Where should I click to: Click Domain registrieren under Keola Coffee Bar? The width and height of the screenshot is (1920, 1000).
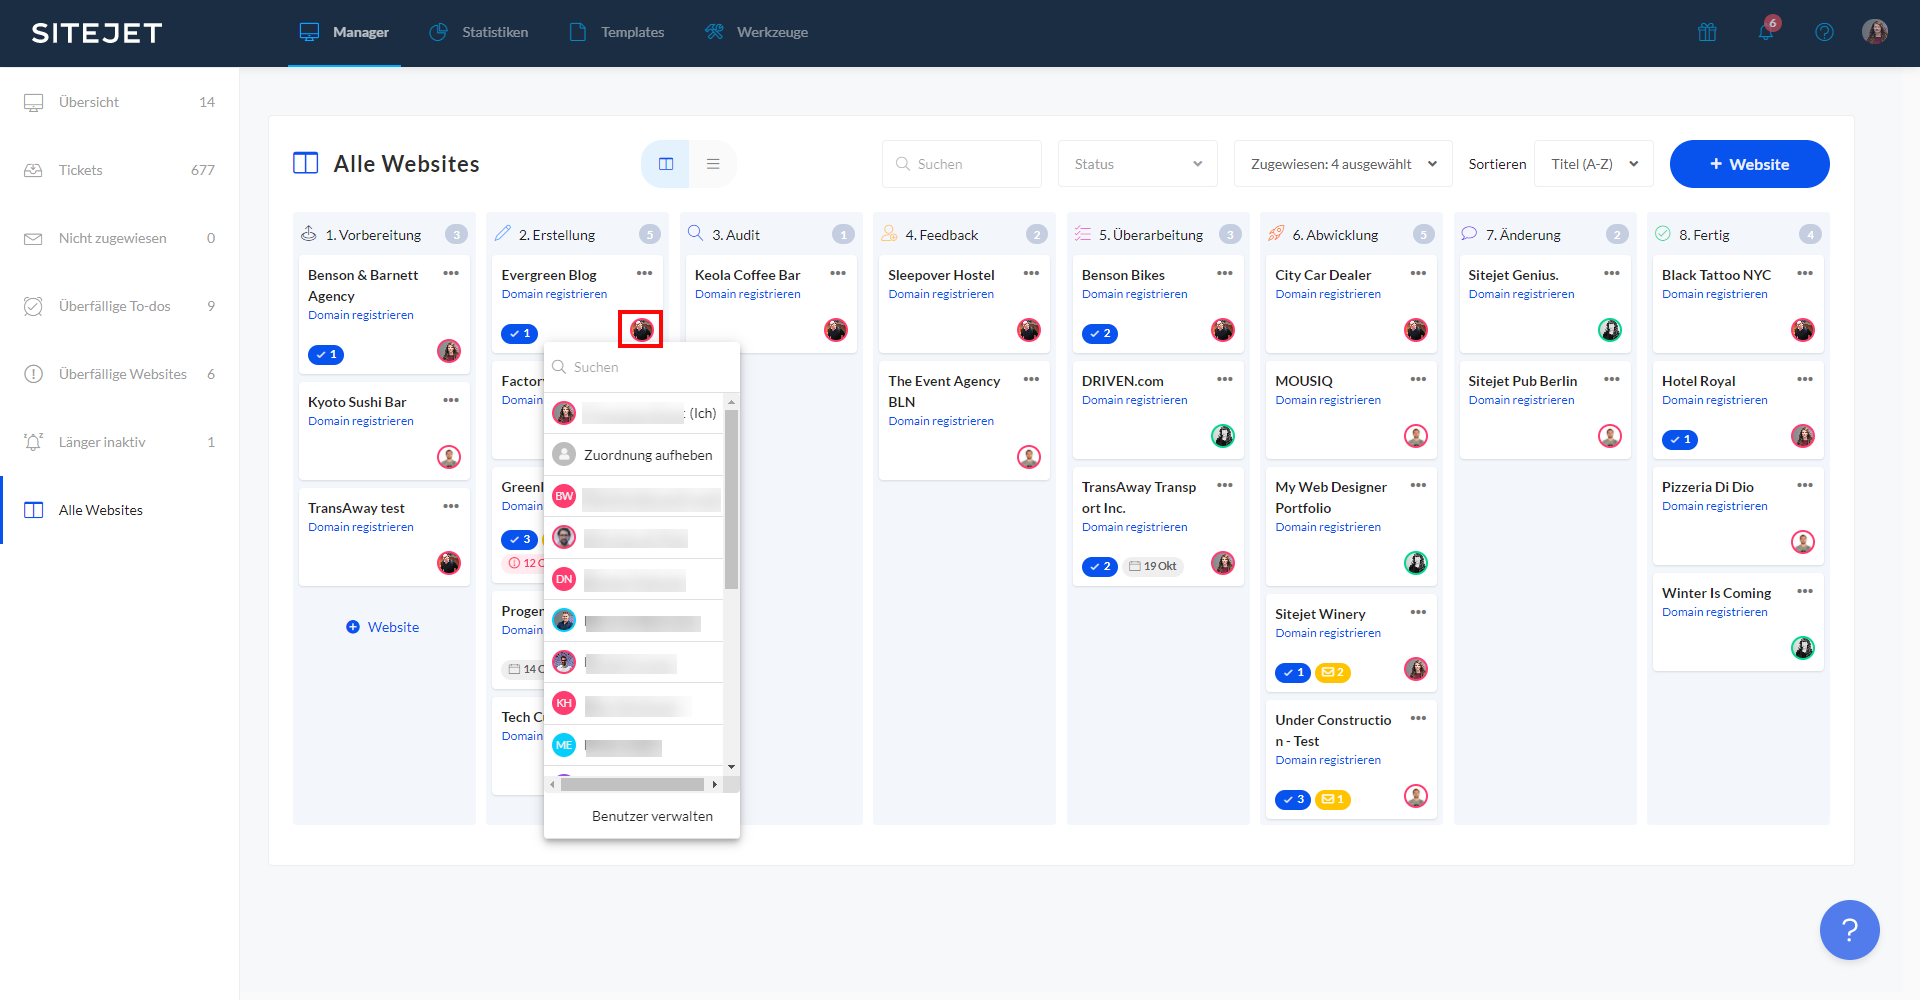coord(748,294)
